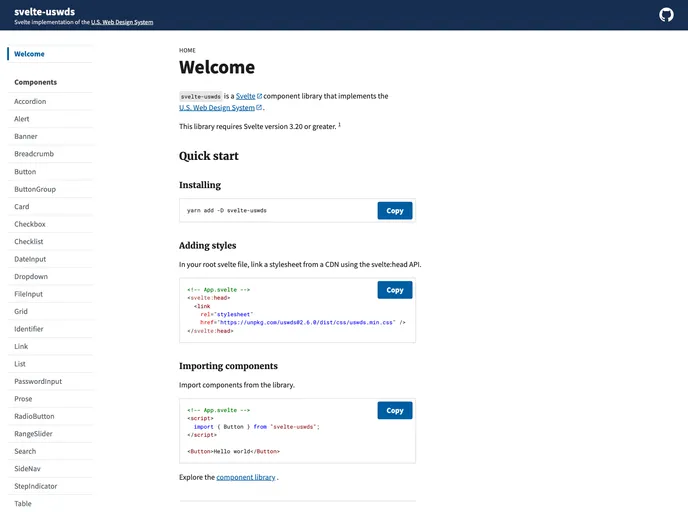Click the Importing components heading
Viewport: 688px width, 512px height.
(228, 366)
